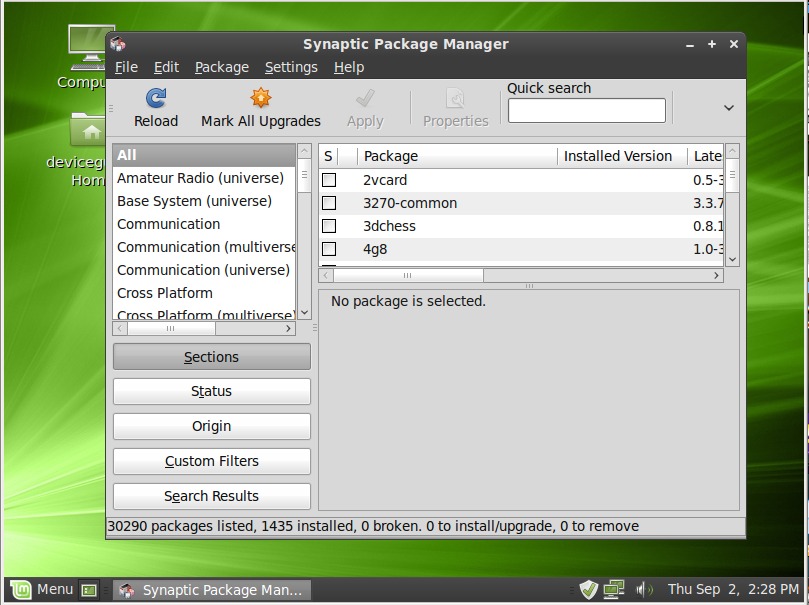Click the volume speaker tray icon
The width and height of the screenshot is (809, 605).
pos(644,589)
